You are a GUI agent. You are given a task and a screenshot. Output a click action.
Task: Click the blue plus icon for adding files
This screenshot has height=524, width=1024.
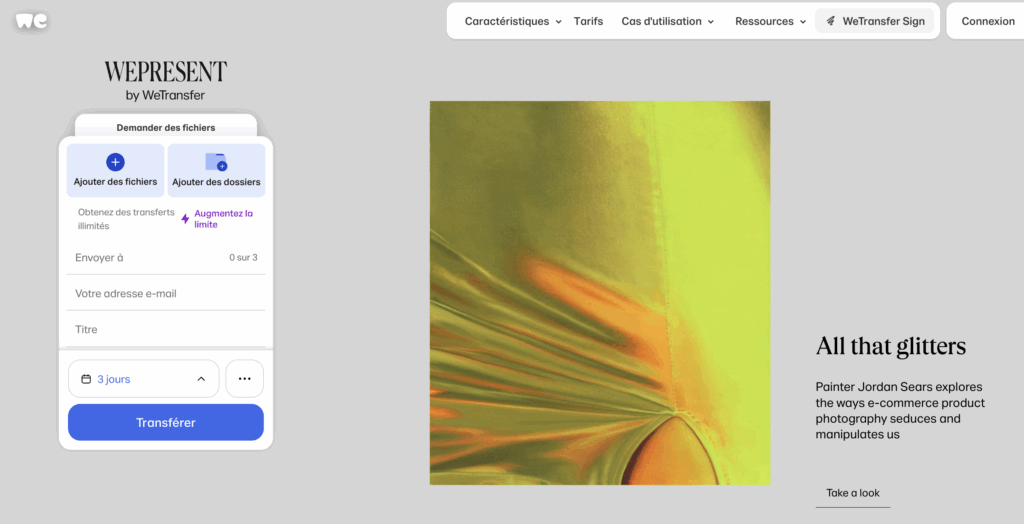point(115,162)
